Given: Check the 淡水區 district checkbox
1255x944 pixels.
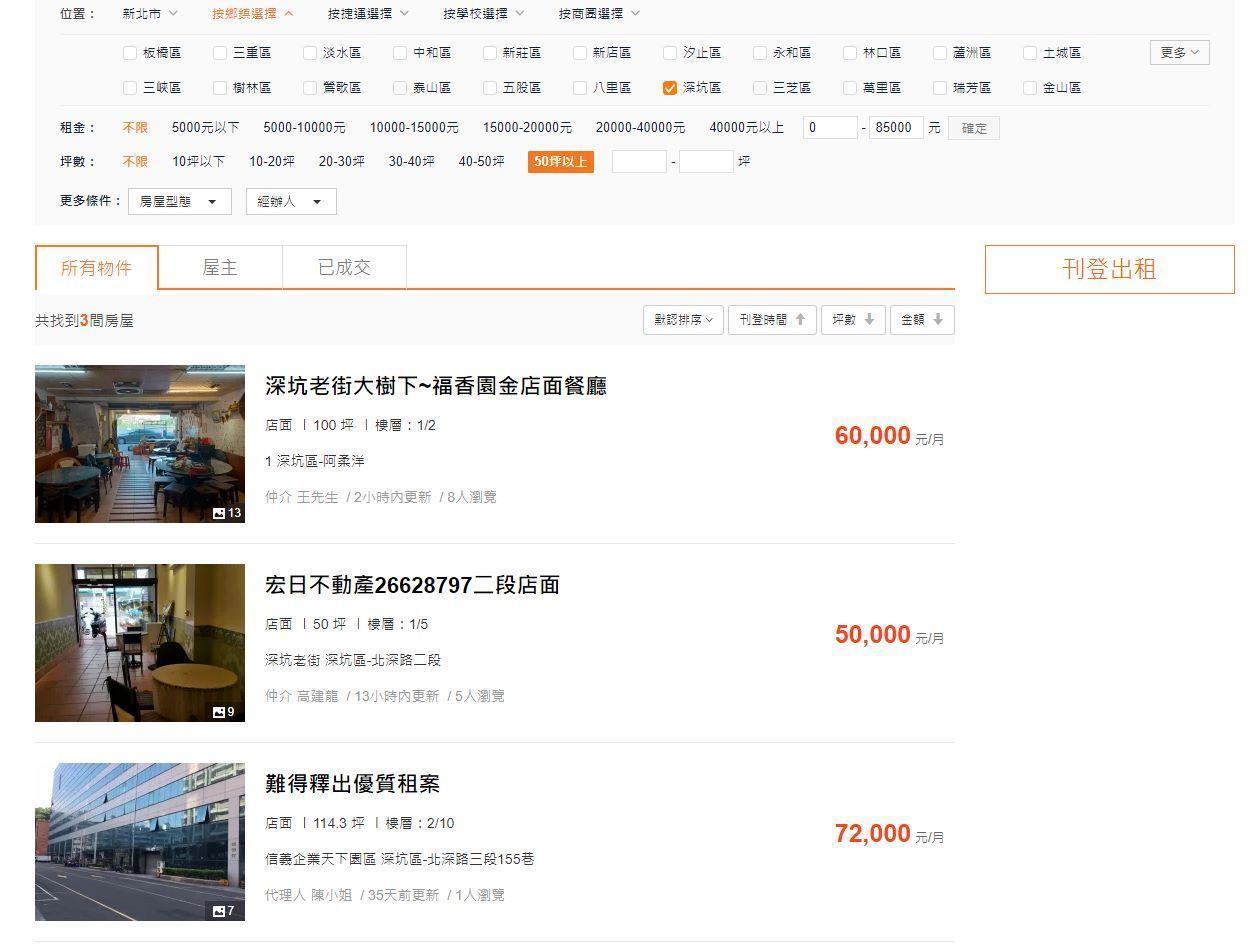Looking at the screenshot, I should coord(310,53).
